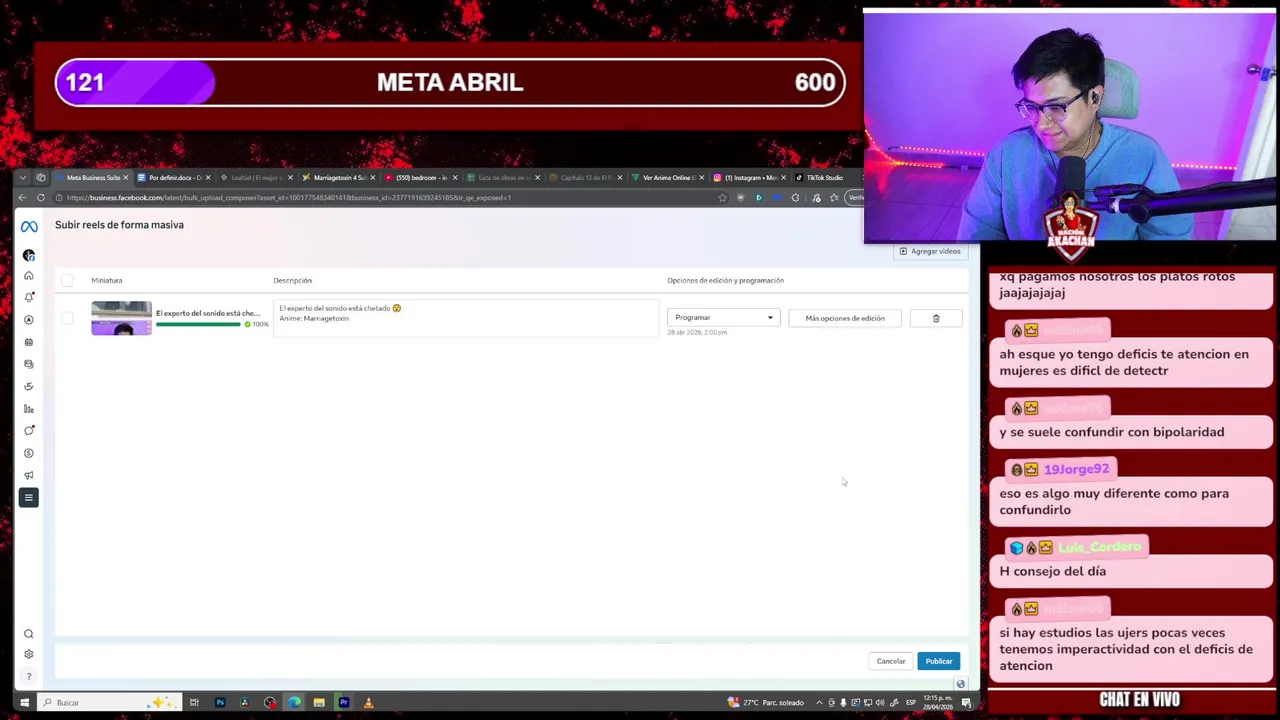
Task: Open All tools hamburger icon in sidebar
Action: pyautogui.click(x=29, y=497)
